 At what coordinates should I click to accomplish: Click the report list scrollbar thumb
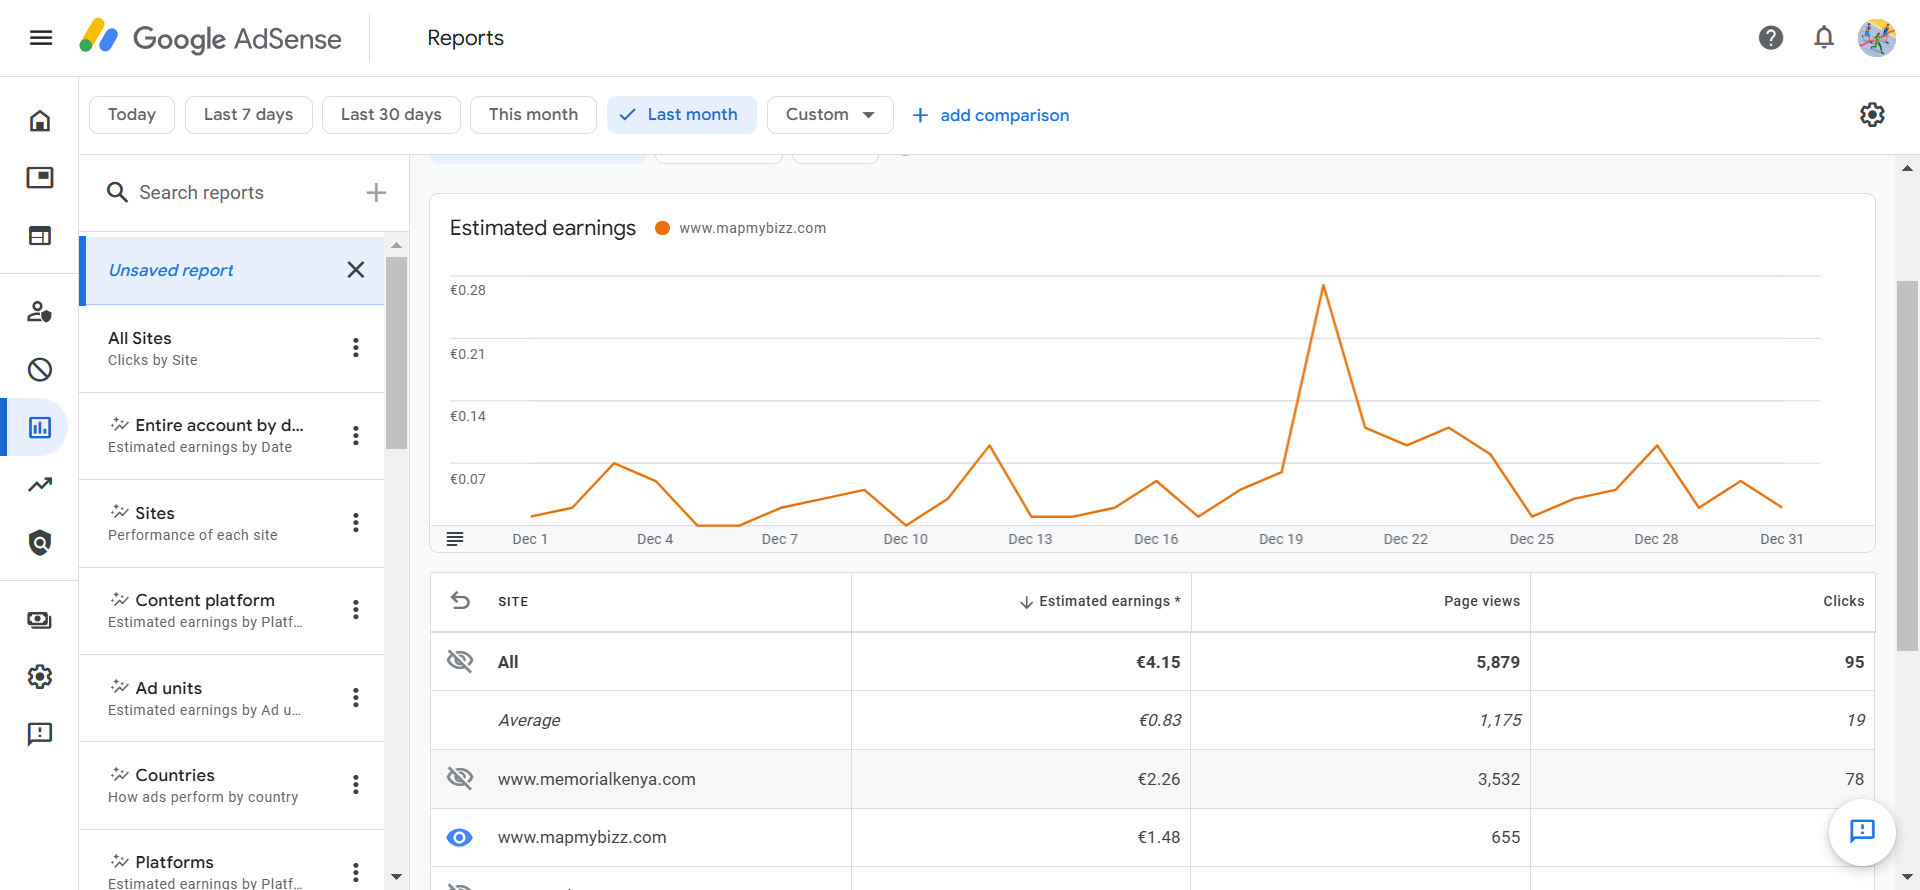(x=397, y=353)
